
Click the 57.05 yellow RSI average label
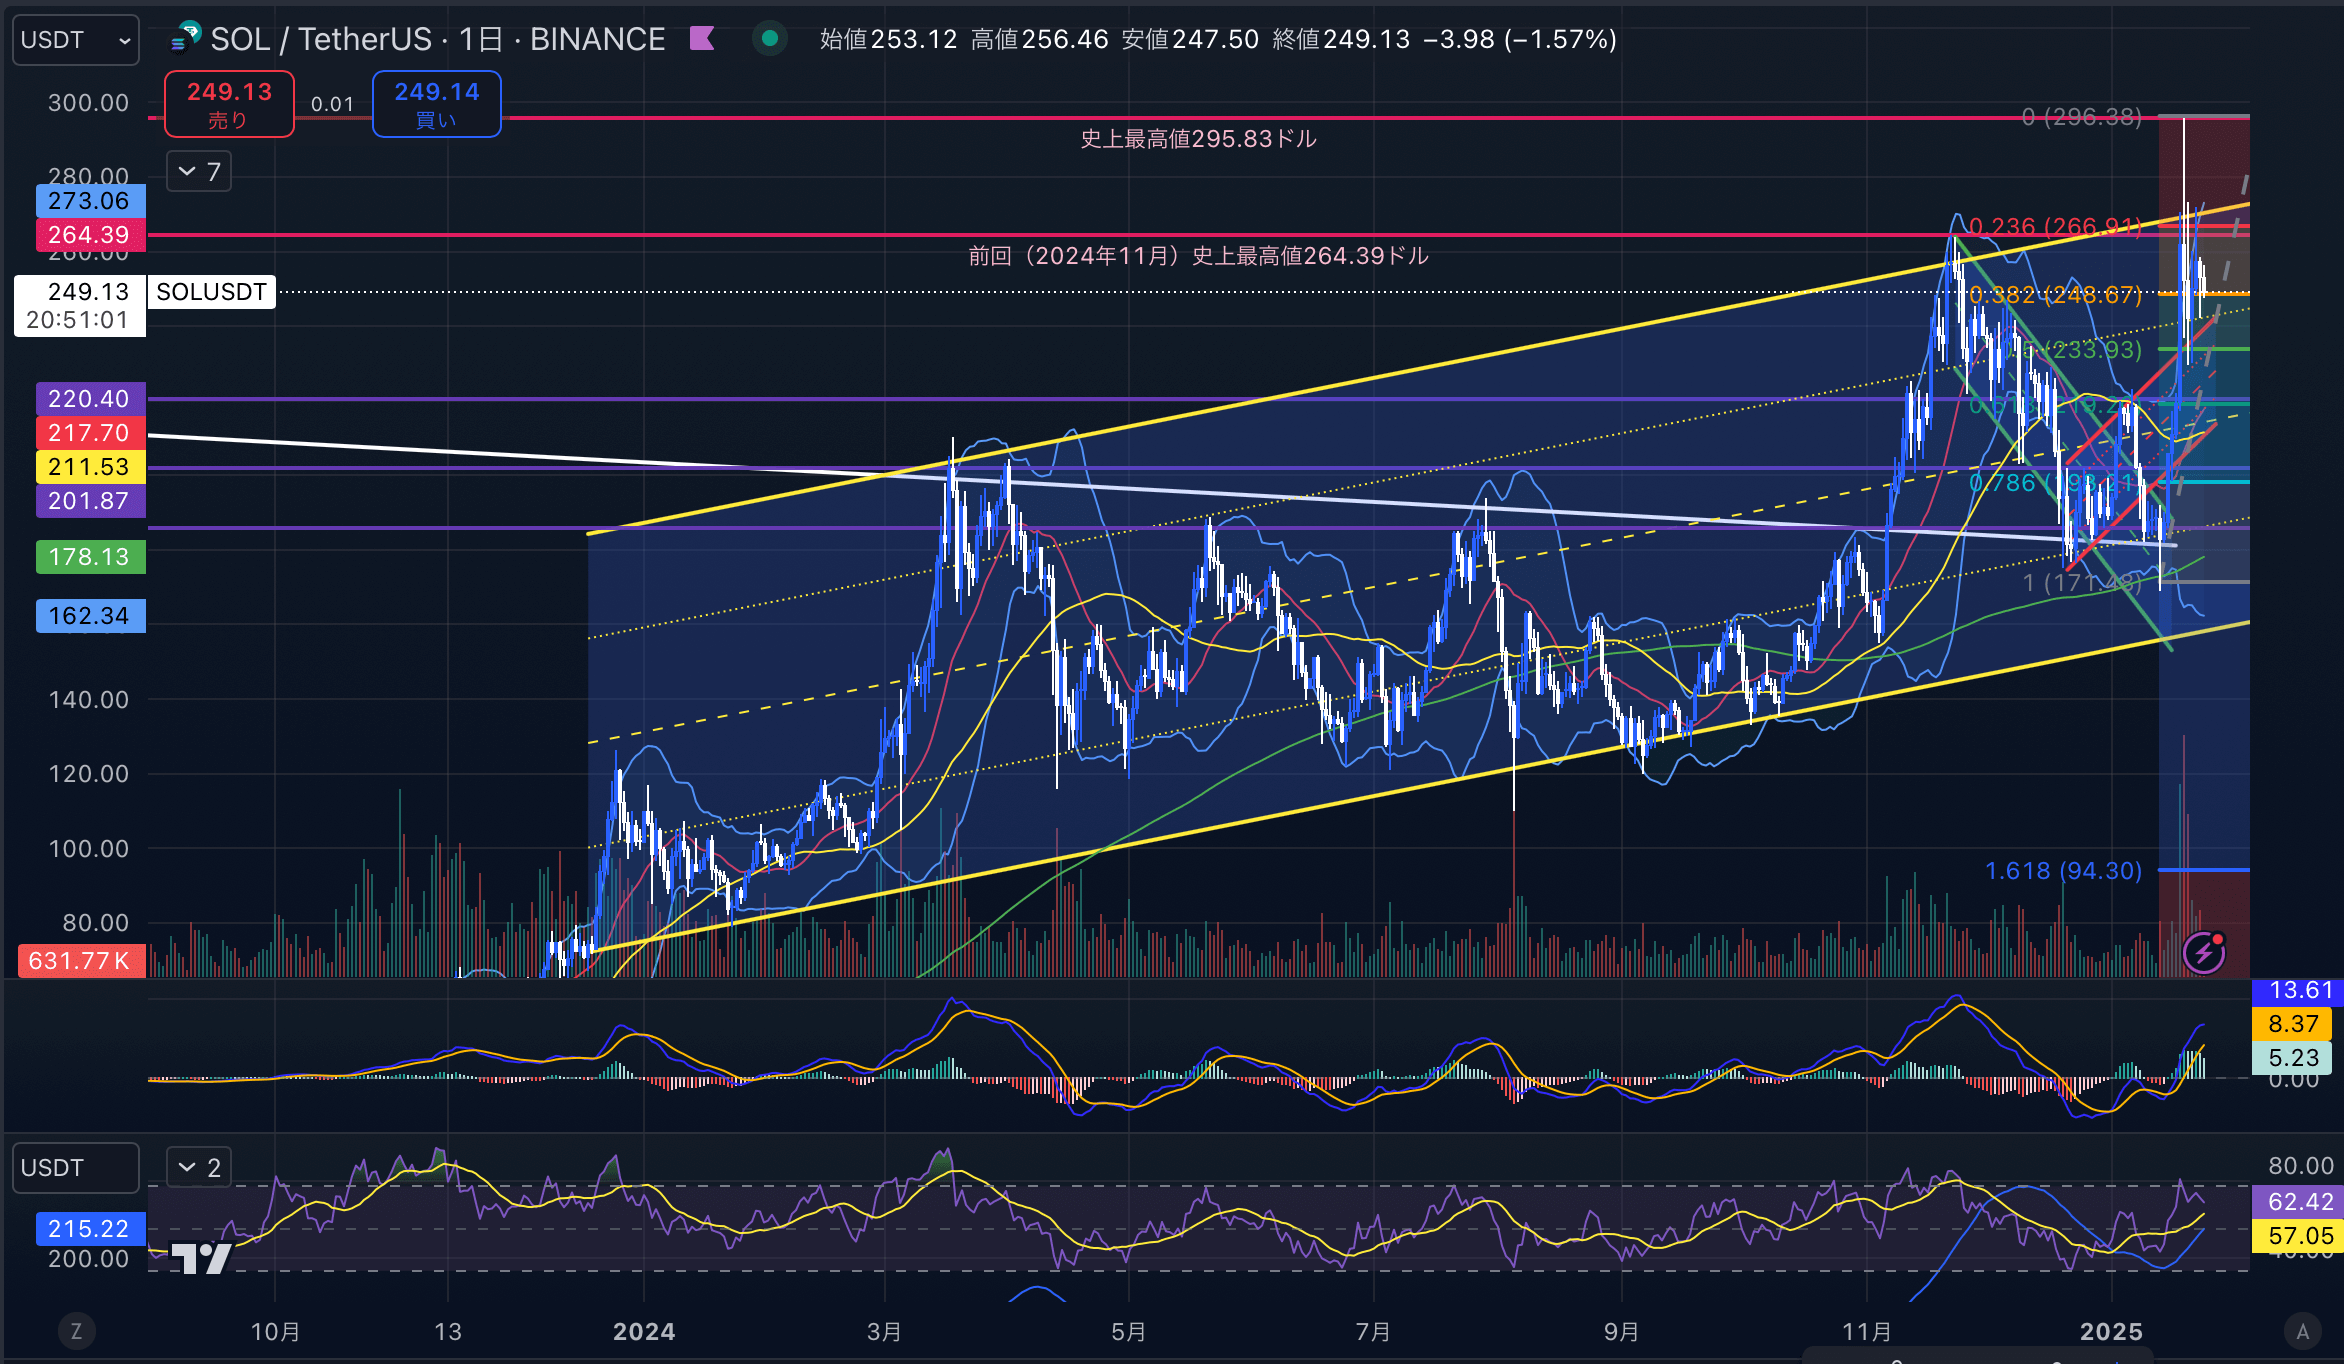(2298, 1236)
